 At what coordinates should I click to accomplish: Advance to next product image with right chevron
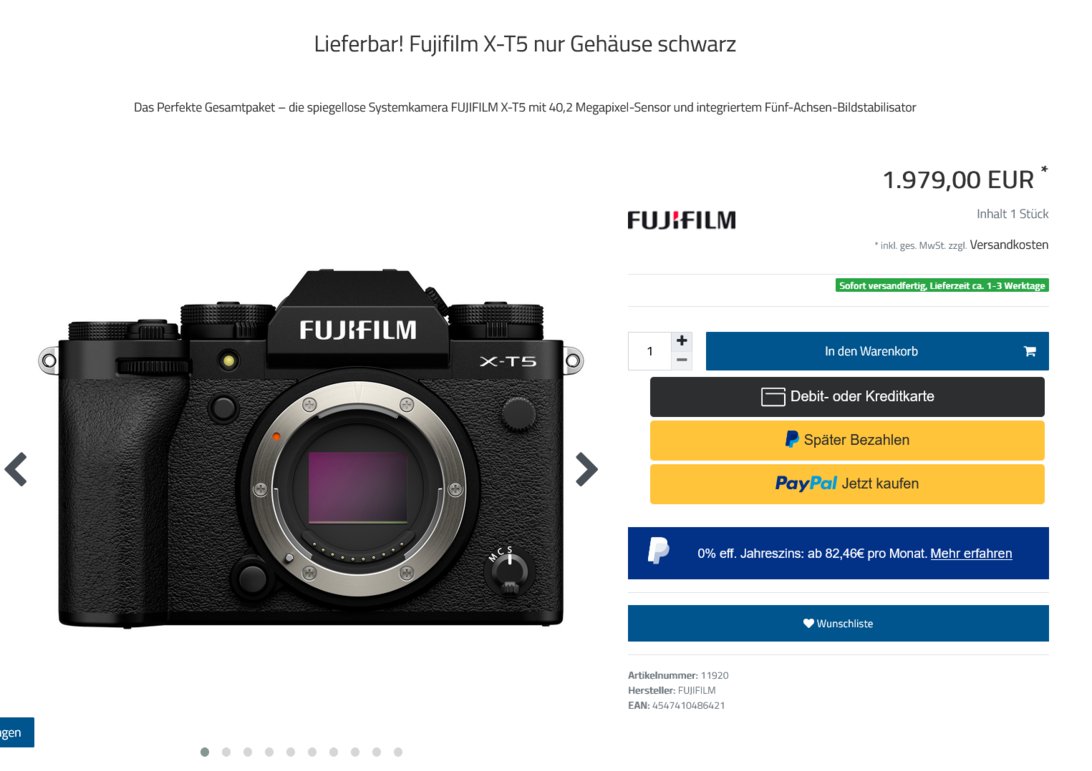586,469
